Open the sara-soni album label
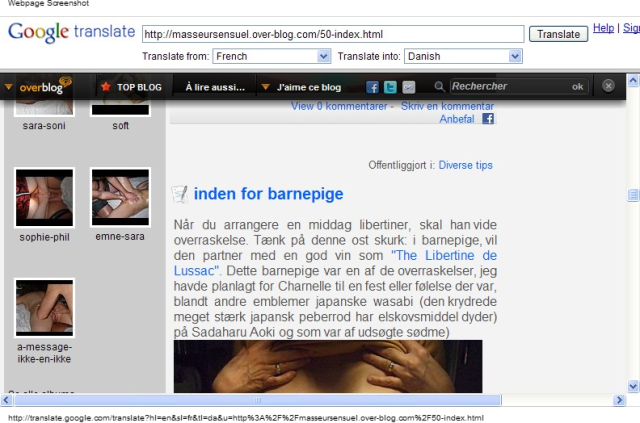The height and width of the screenshot is (423, 640). (x=44, y=126)
